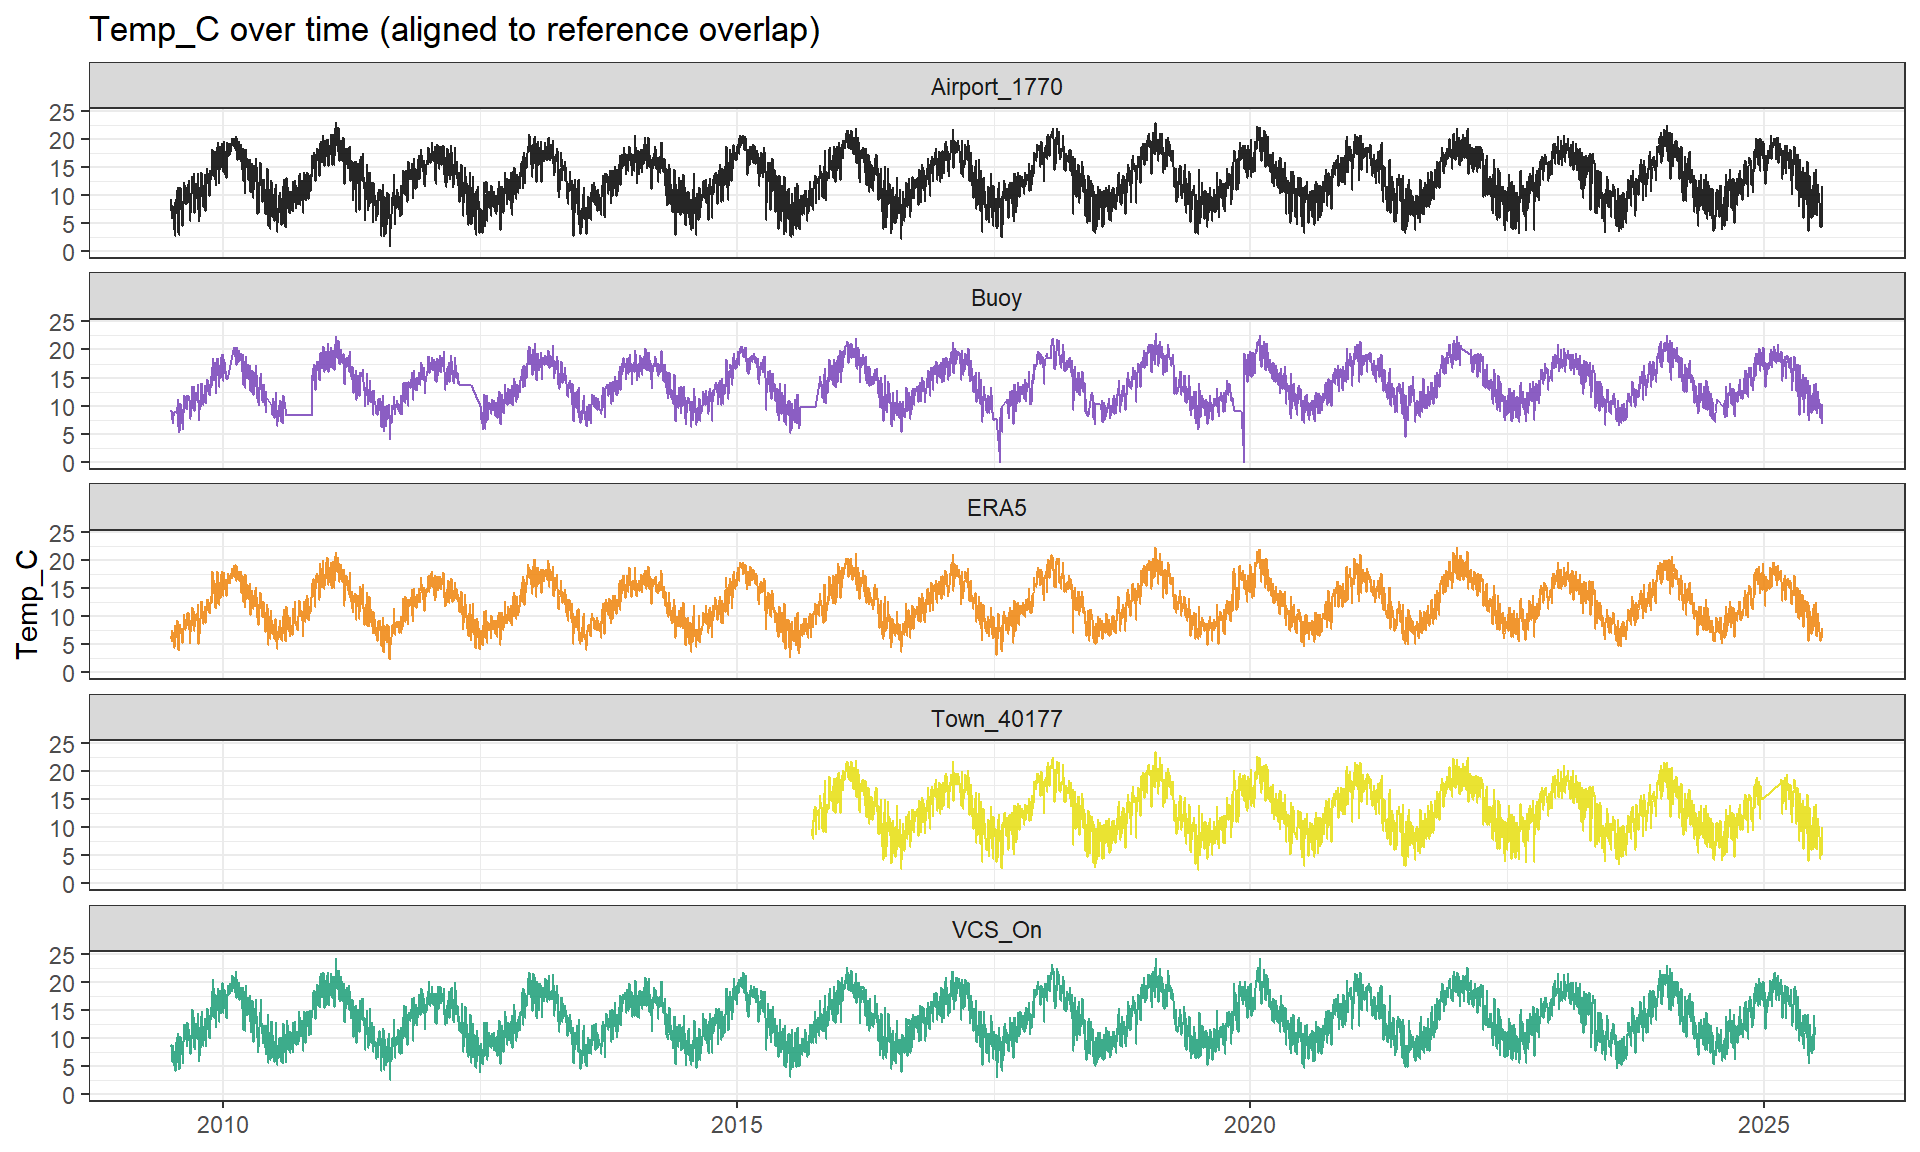Click the chart title text
Viewport: 1920px width, 1152px height.
point(454,30)
